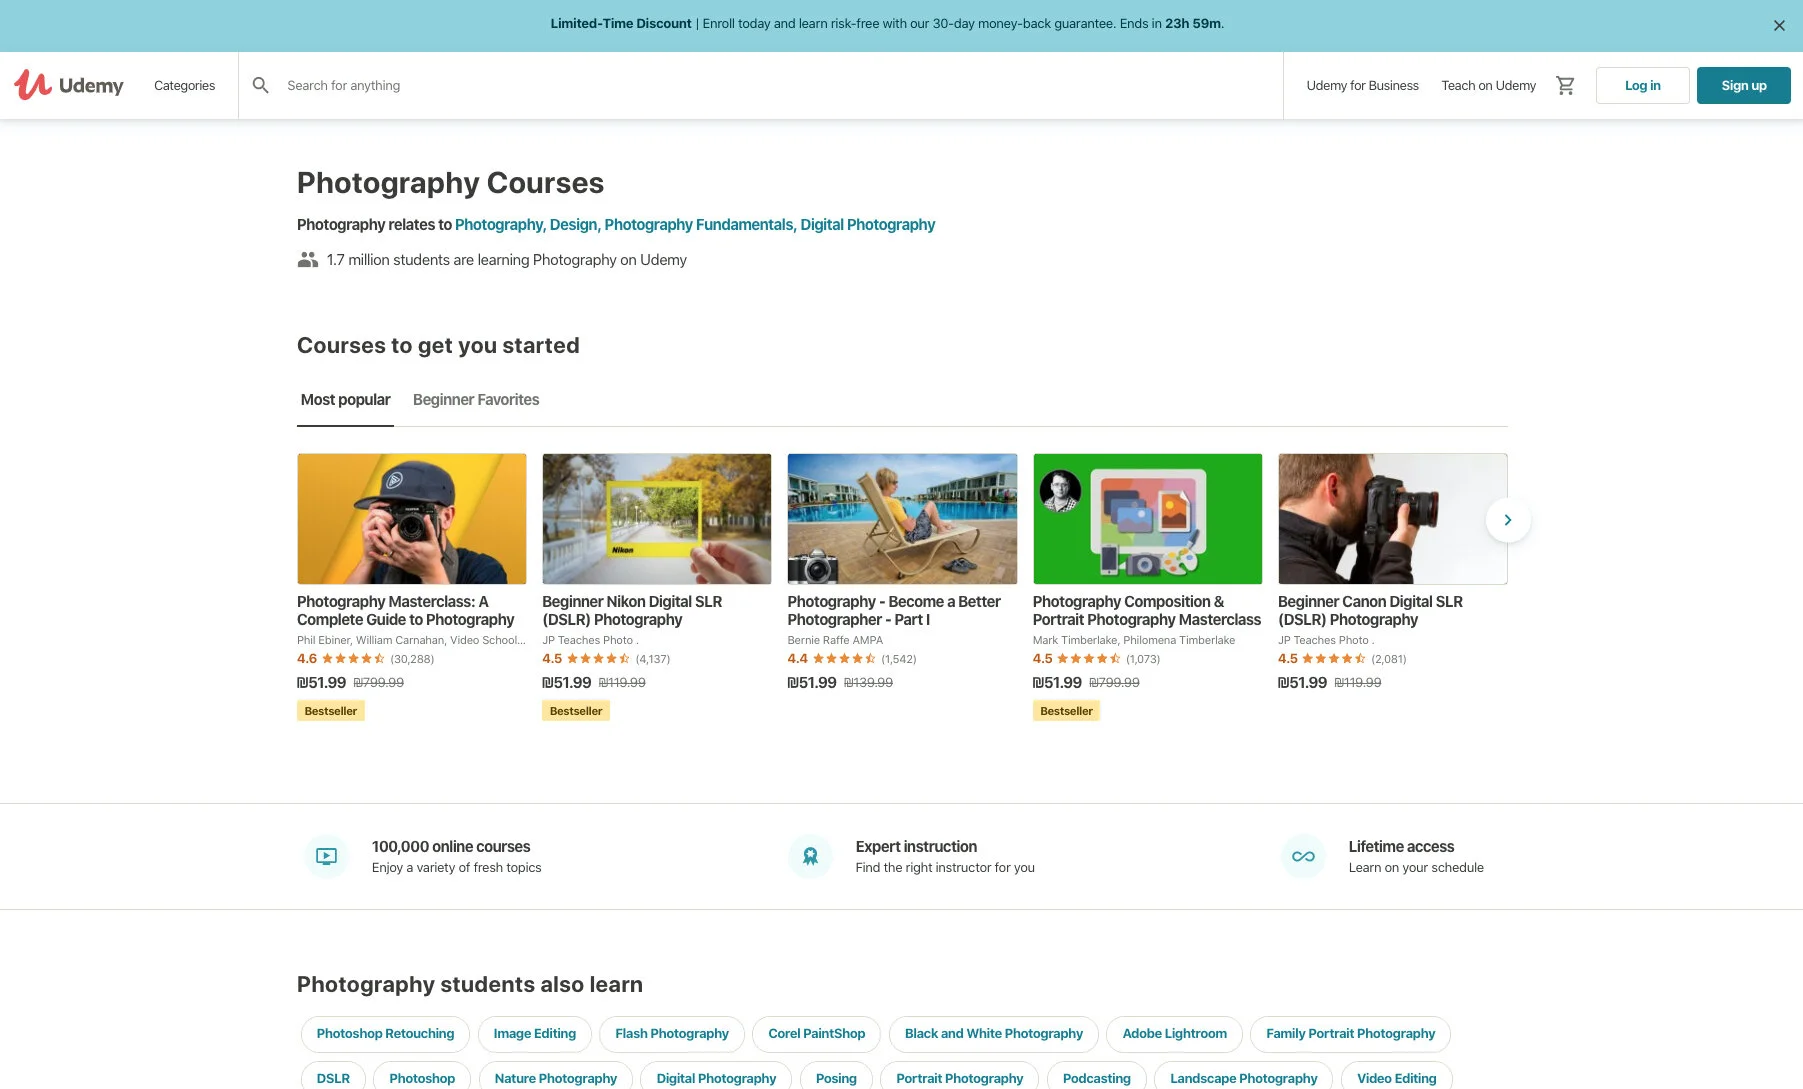Click Bestseller badge under Photography Masterclass
1803x1089 pixels.
point(331,711)
